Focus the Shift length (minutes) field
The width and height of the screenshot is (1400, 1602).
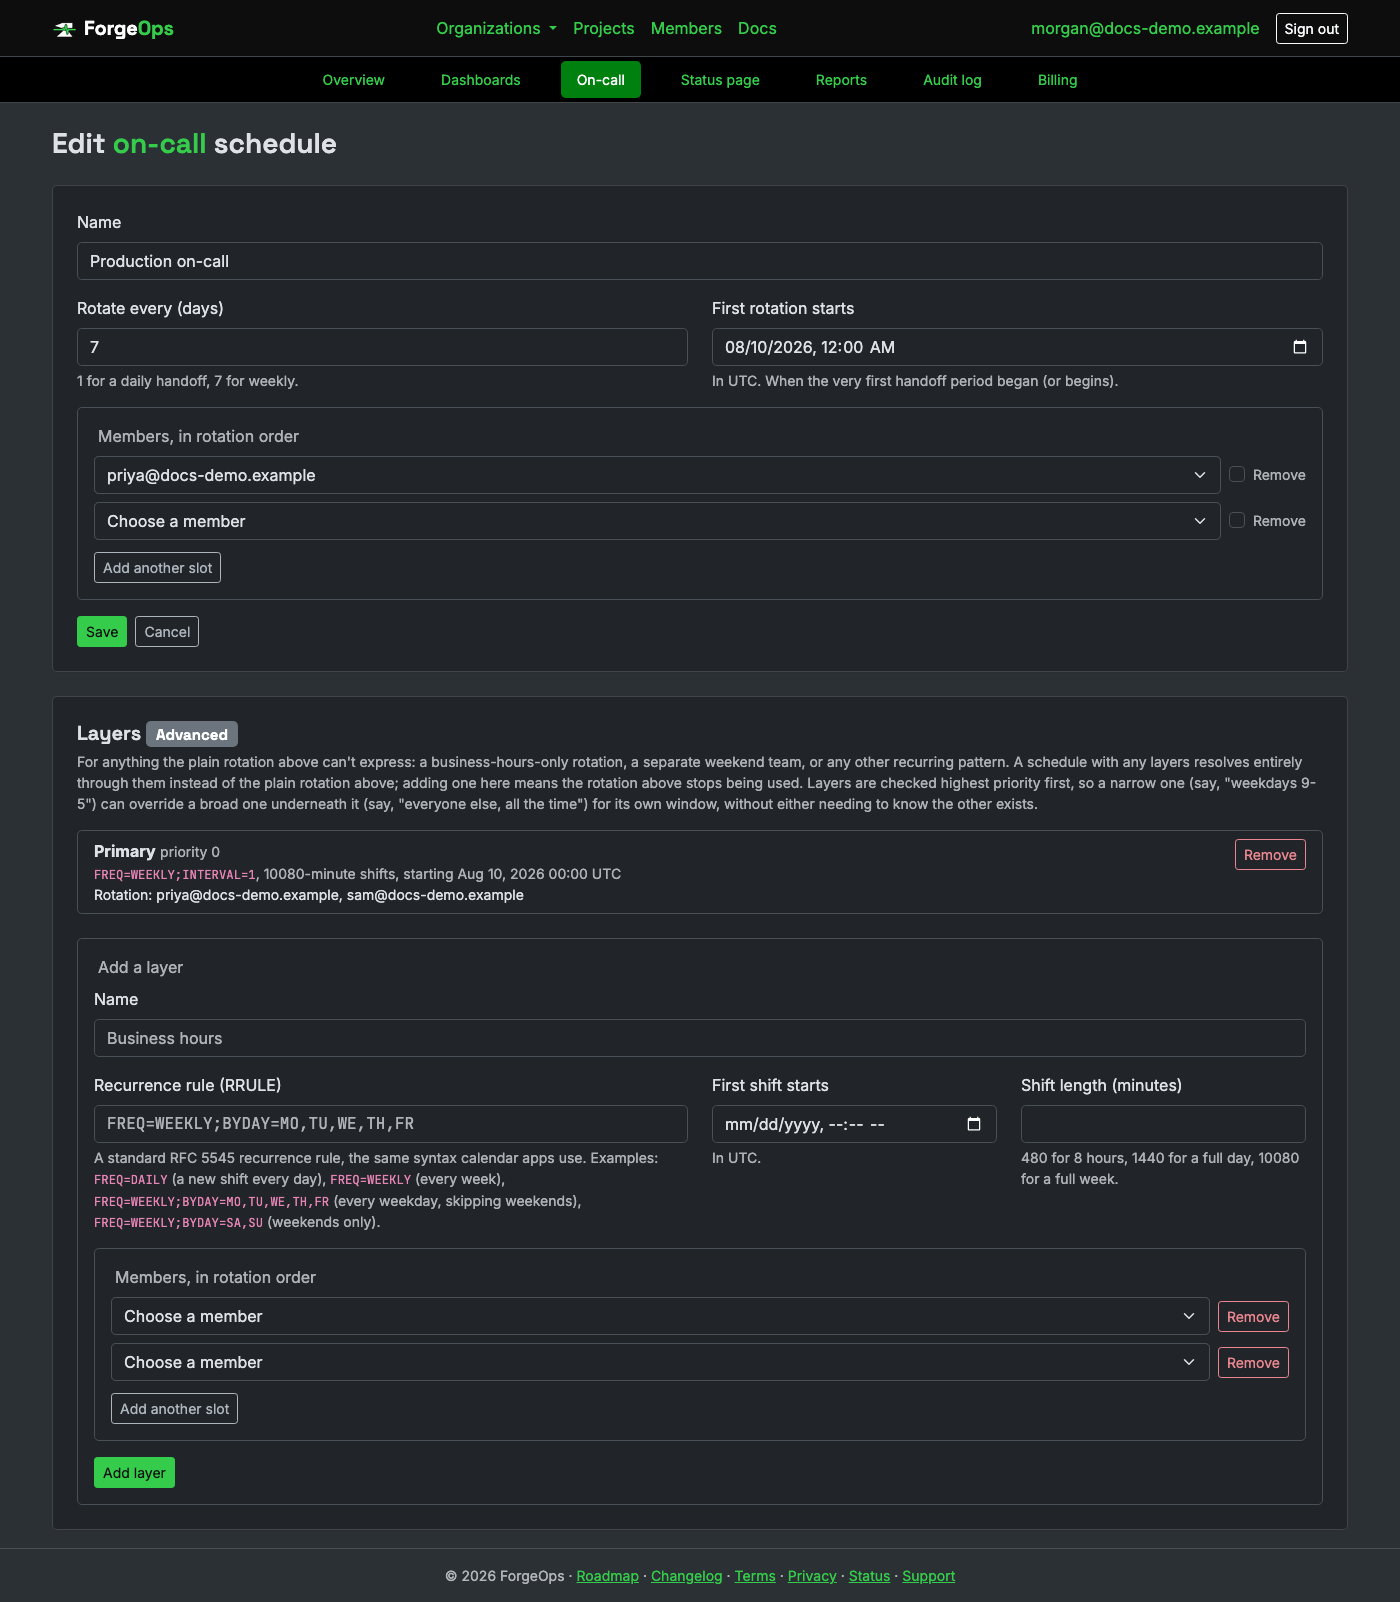tap(1163, 1124)
